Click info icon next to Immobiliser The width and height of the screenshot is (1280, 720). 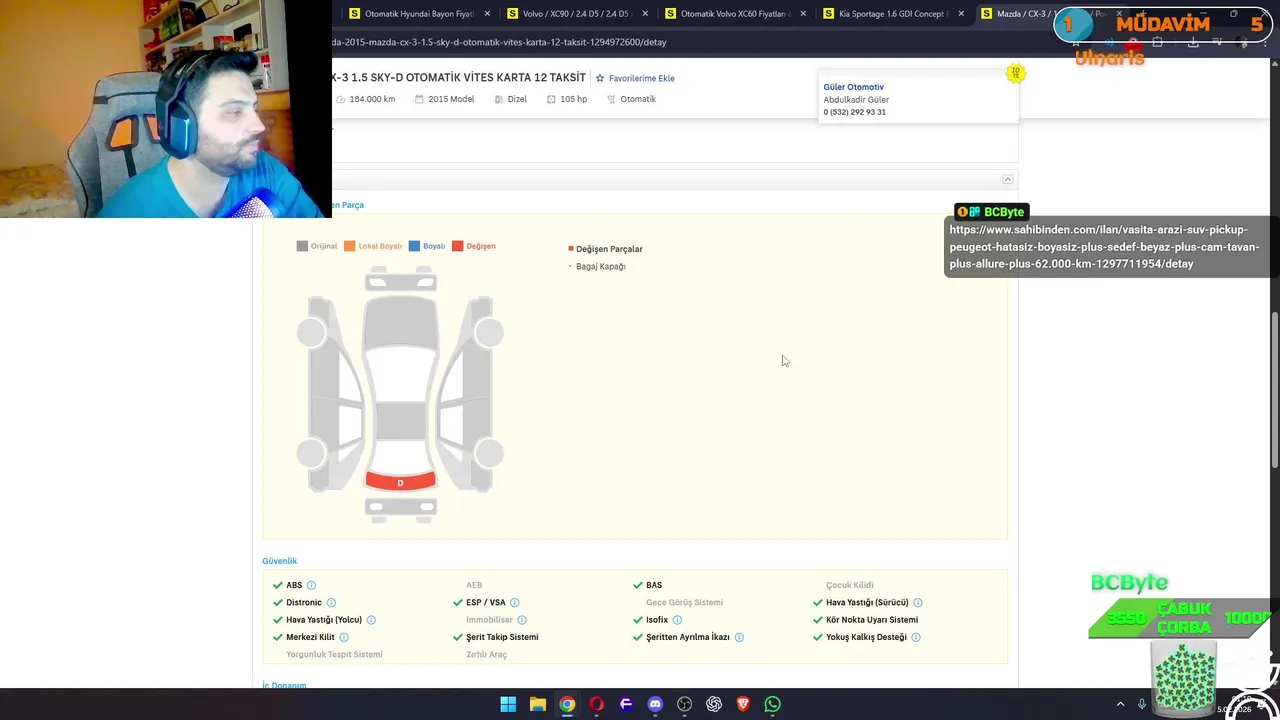522,620
